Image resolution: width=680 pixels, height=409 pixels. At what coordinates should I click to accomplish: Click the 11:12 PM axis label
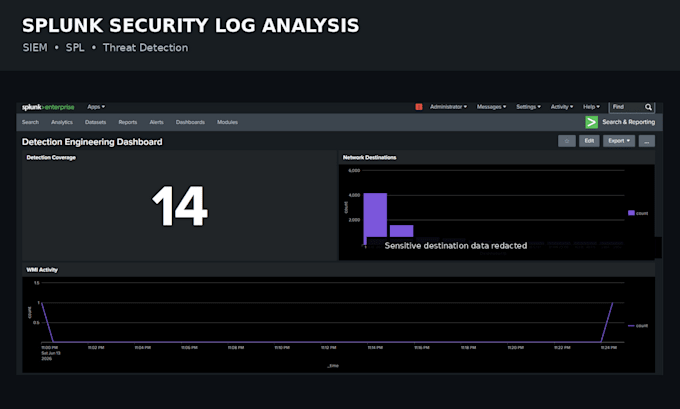click(x=329, y=347)
